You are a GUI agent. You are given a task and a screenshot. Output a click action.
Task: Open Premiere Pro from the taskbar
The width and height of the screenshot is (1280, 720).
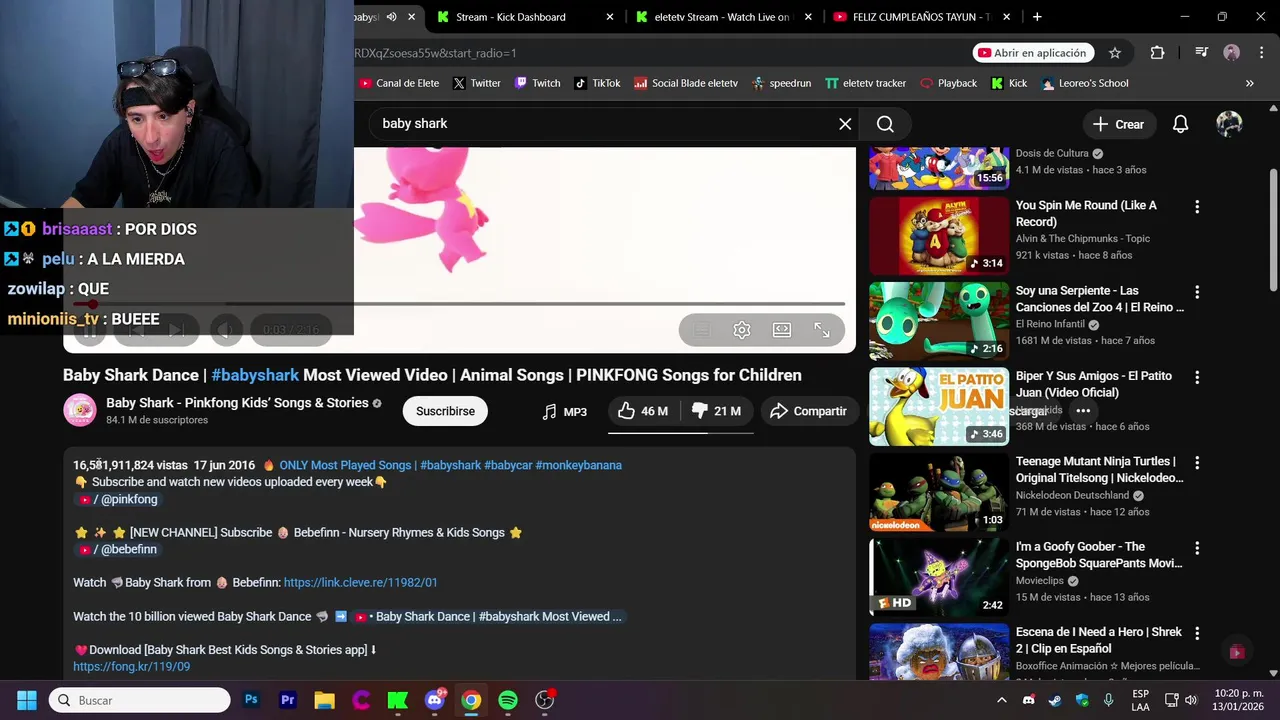tap(288, 700)
